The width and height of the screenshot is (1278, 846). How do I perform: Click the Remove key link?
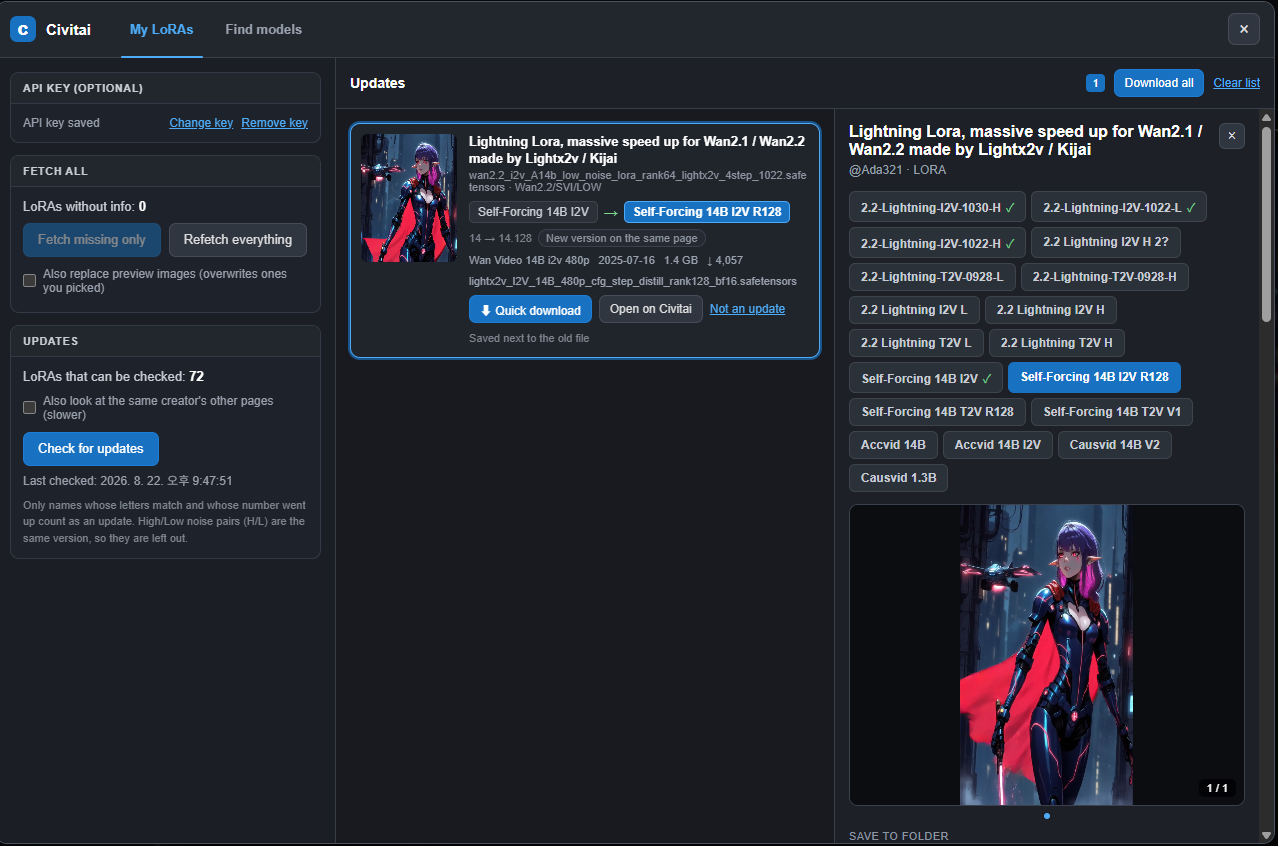click(x=275, y=123)
